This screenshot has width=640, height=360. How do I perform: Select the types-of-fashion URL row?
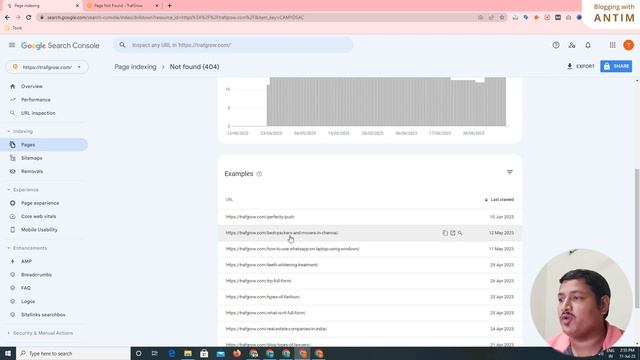click(x=370, y=297)
